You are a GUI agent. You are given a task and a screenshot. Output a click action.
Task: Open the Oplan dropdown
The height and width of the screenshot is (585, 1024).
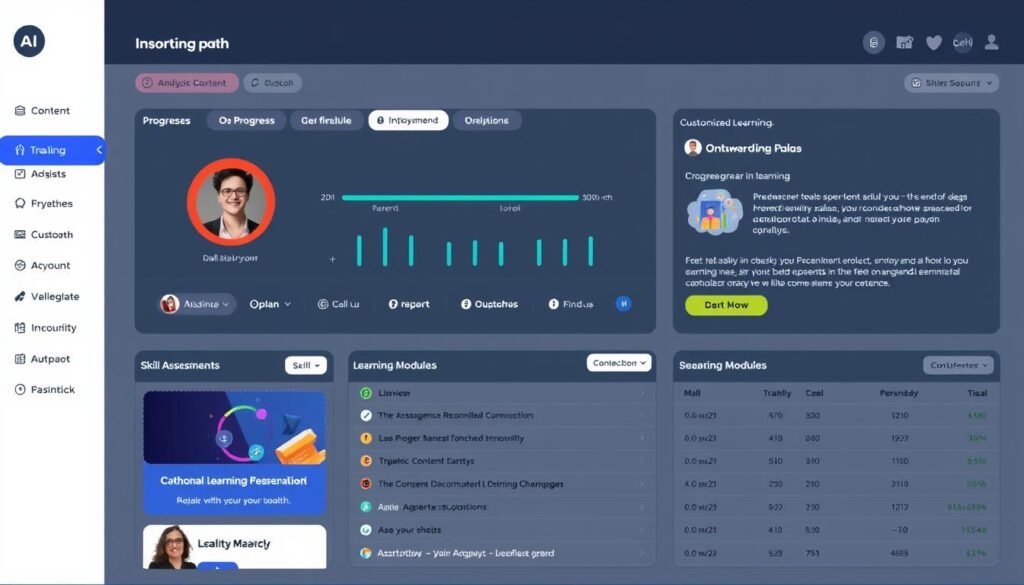click(x=269, y=304)
